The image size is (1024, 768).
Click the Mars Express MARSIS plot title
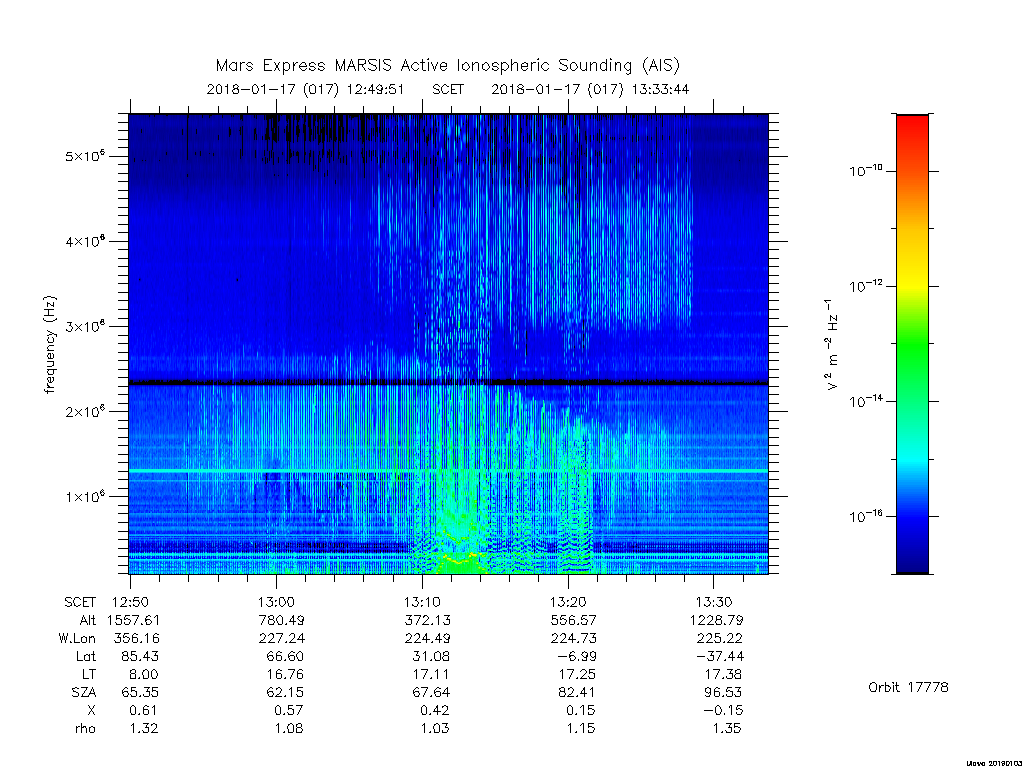tap(447, 65)
